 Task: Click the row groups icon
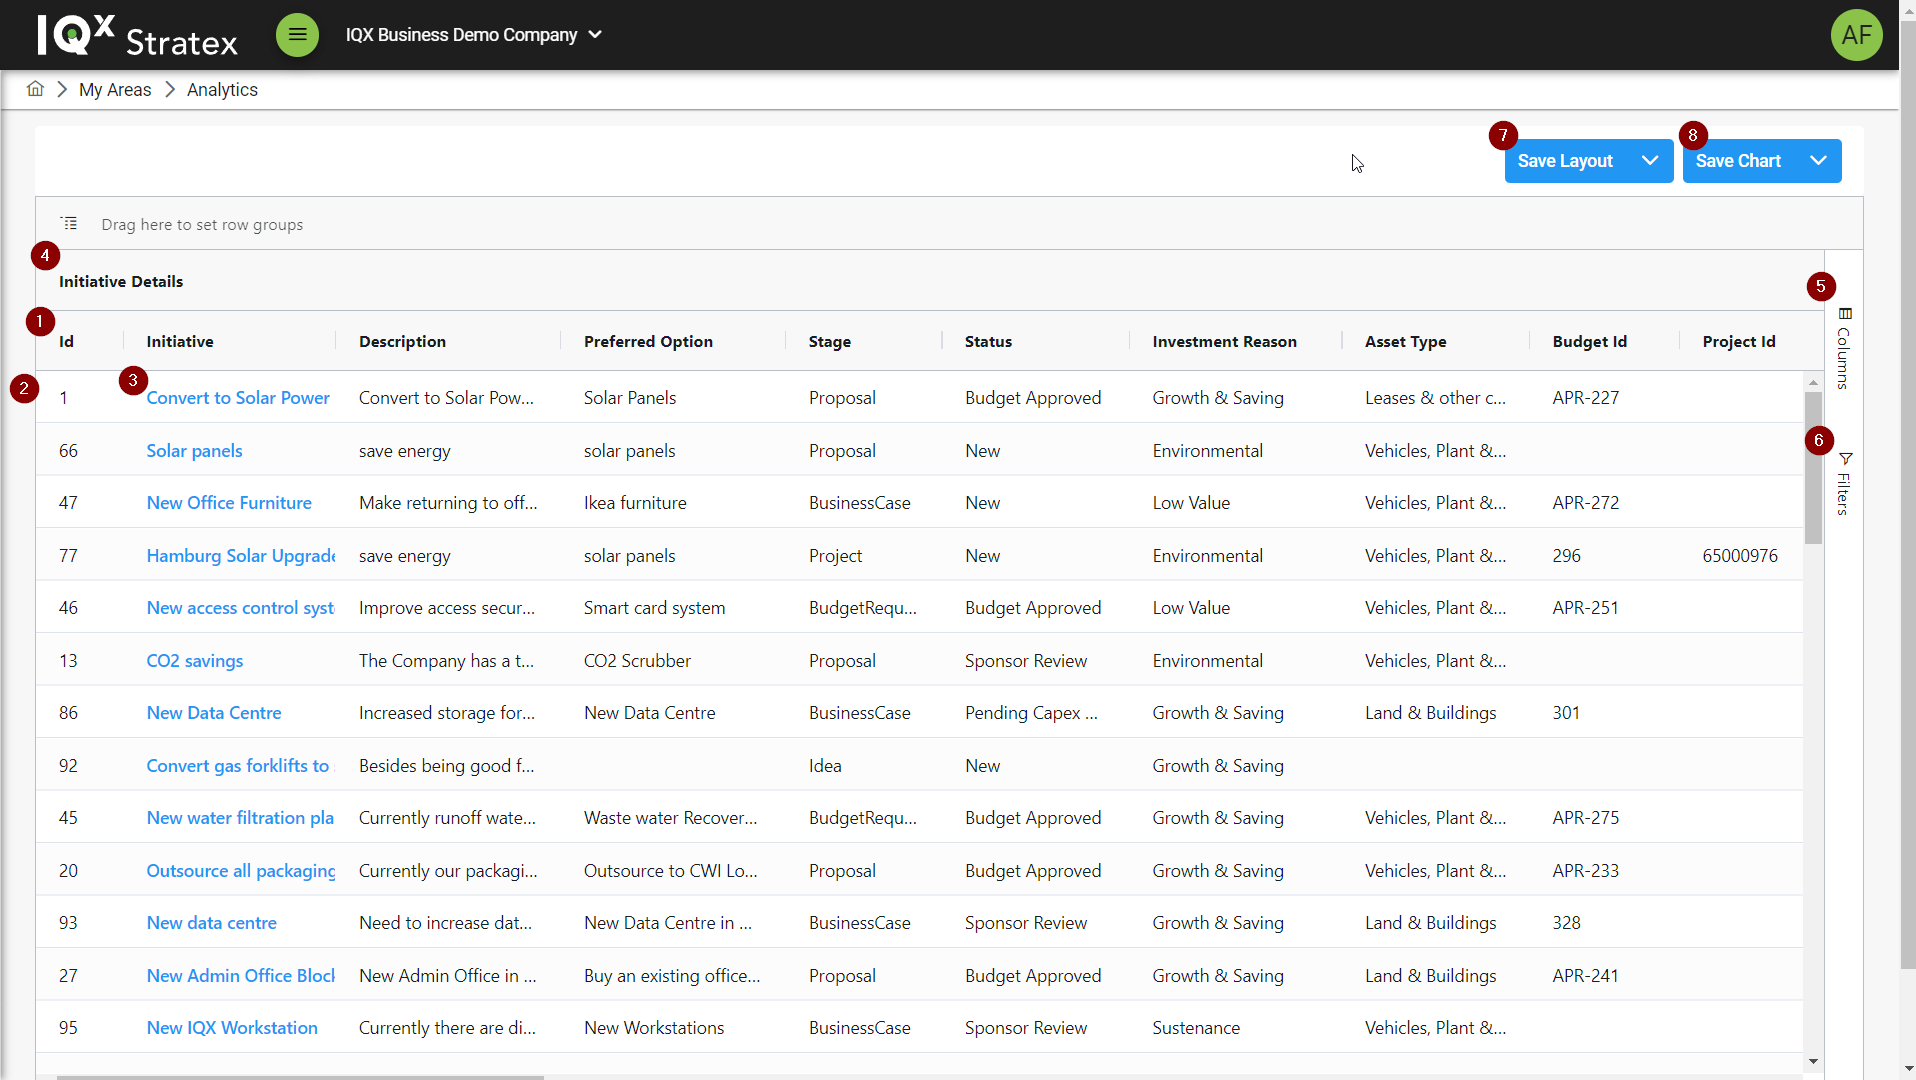[x=69, y=224]
